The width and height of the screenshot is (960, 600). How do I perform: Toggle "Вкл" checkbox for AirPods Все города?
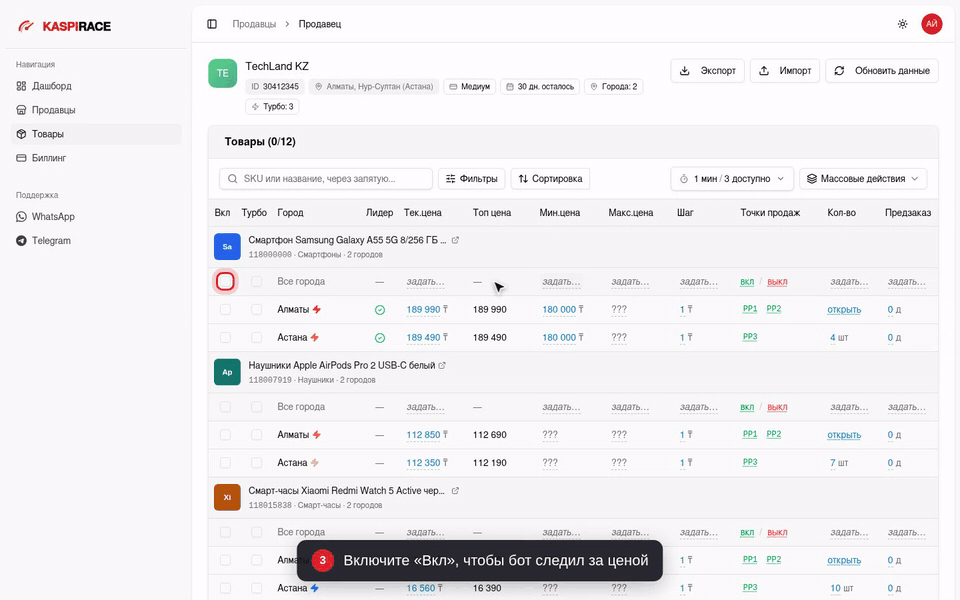(225, 407)
